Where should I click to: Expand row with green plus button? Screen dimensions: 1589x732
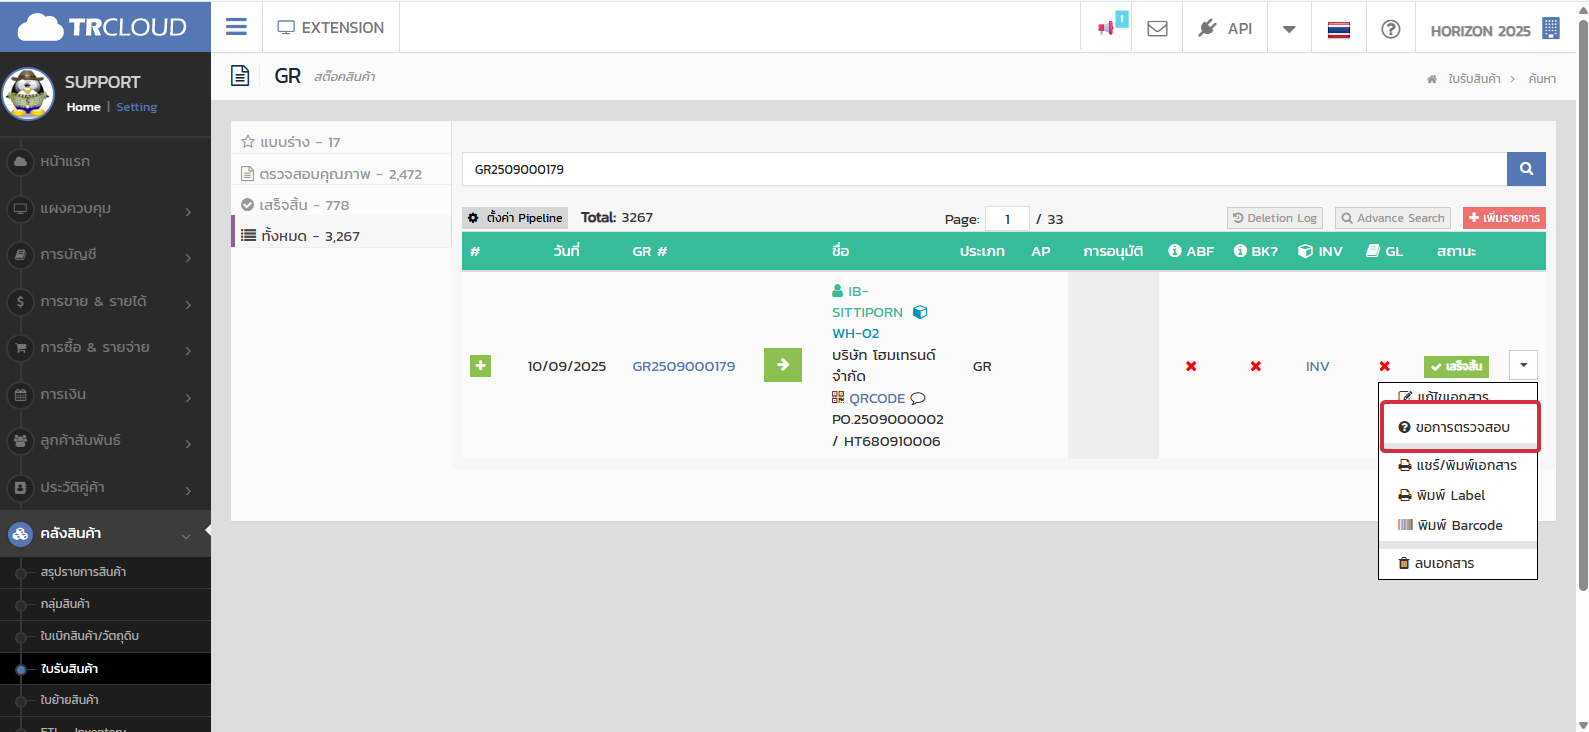(480, 366)
